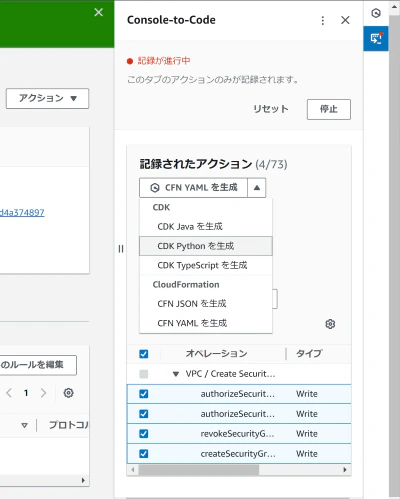
Task: Click the 停止 button to stop recording
Action: click(329, 109)
